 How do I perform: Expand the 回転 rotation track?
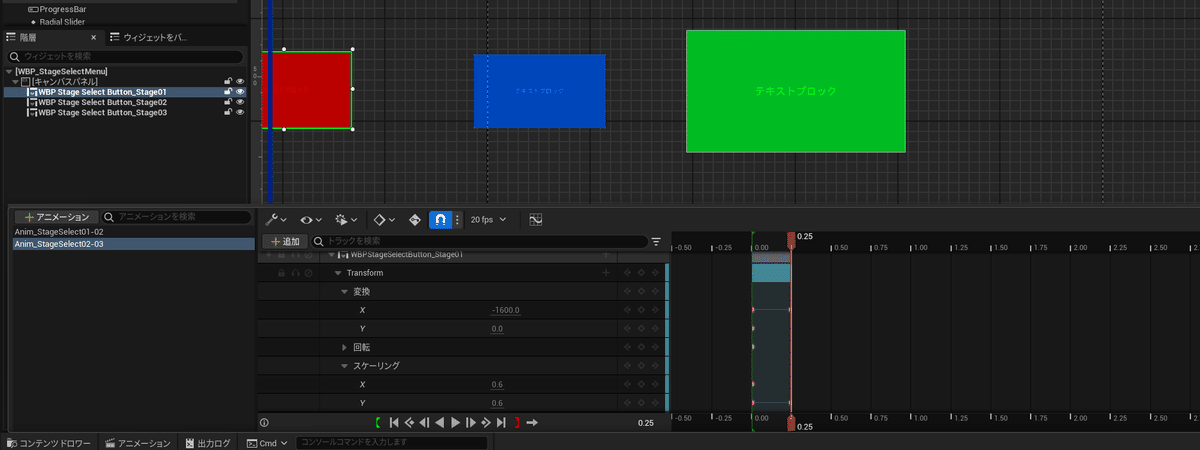345,347
